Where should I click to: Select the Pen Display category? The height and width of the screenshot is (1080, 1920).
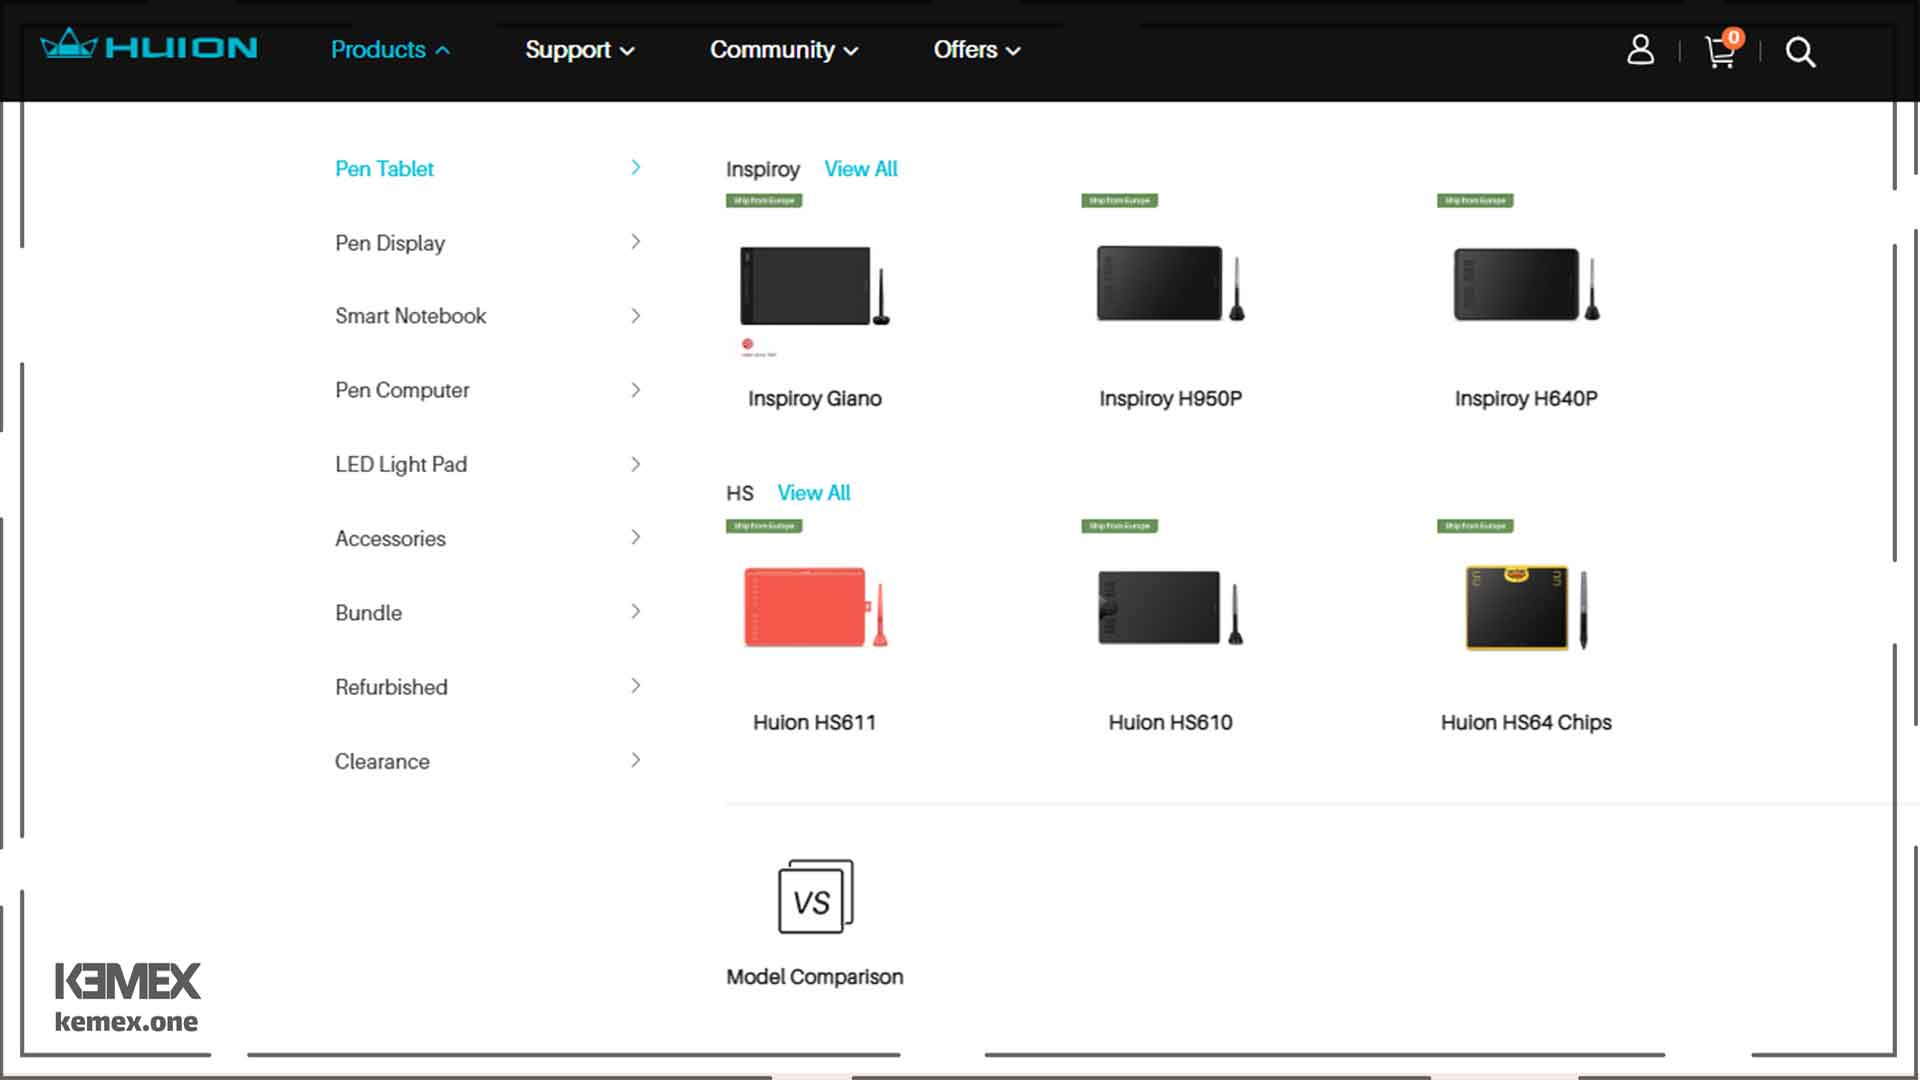point(390,243)
